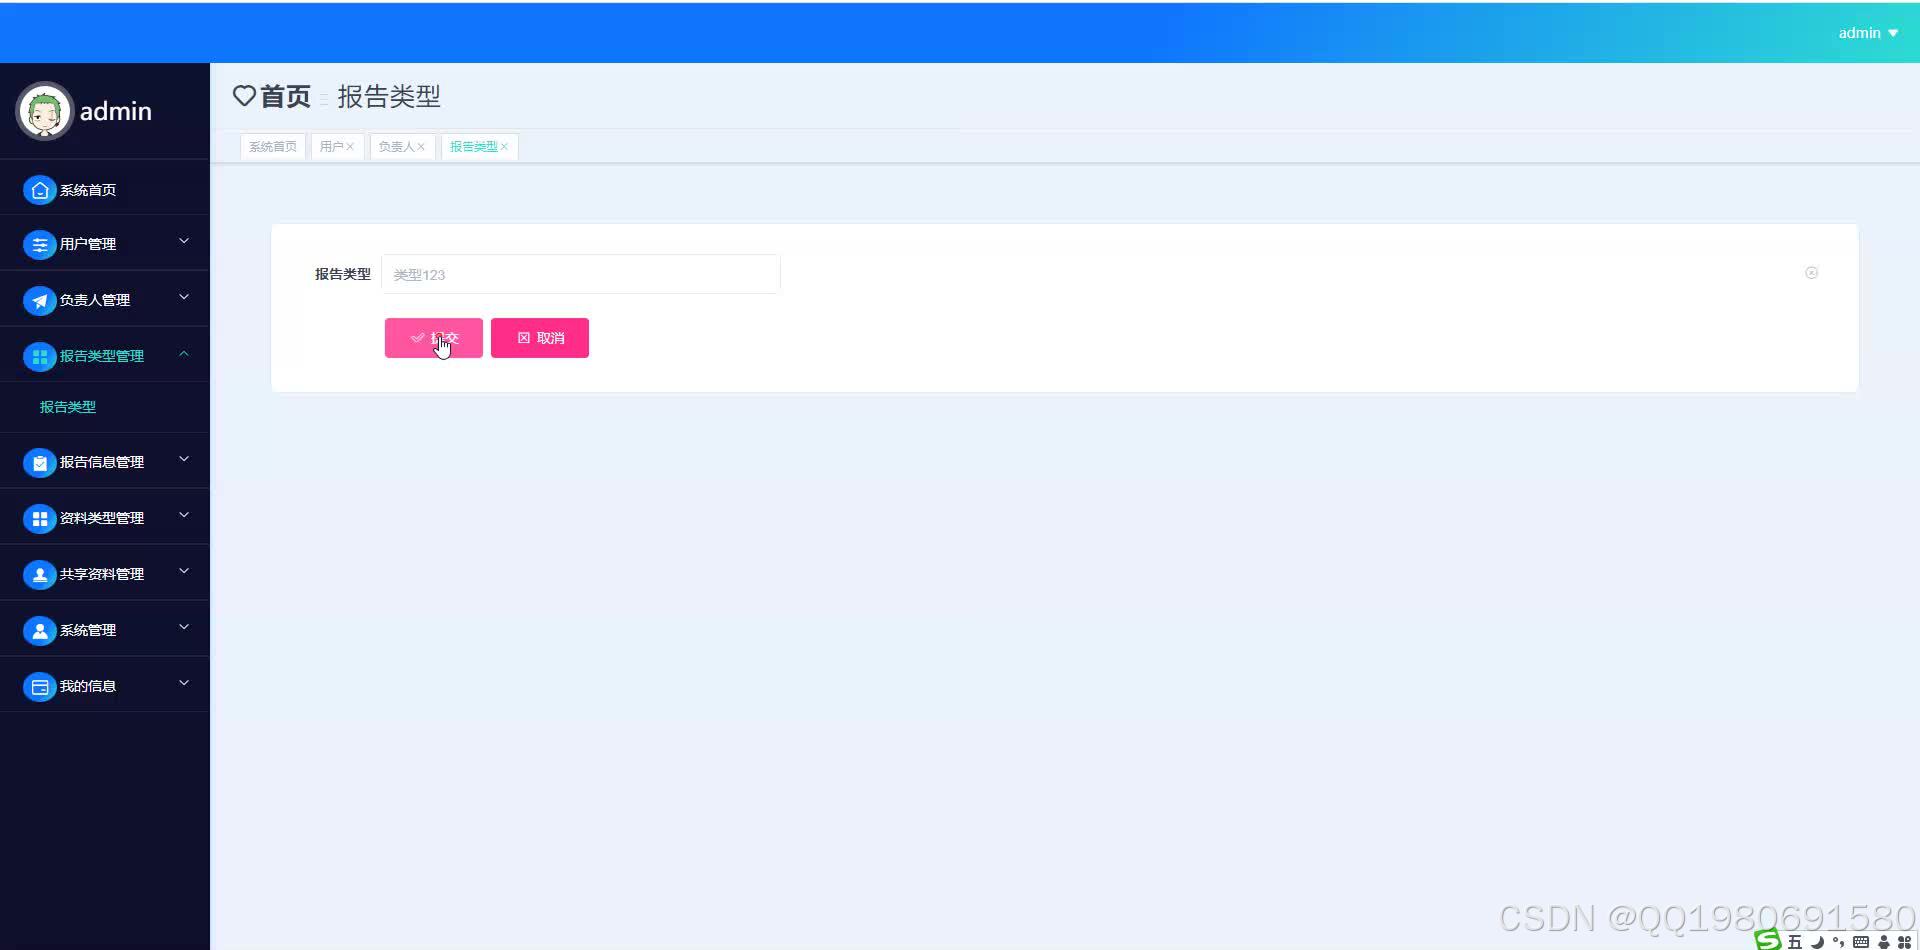The width and height of the screenshot is (1920, 950).
Task: Click the grid icon for 资料类型管理
Action: point(39,518)
